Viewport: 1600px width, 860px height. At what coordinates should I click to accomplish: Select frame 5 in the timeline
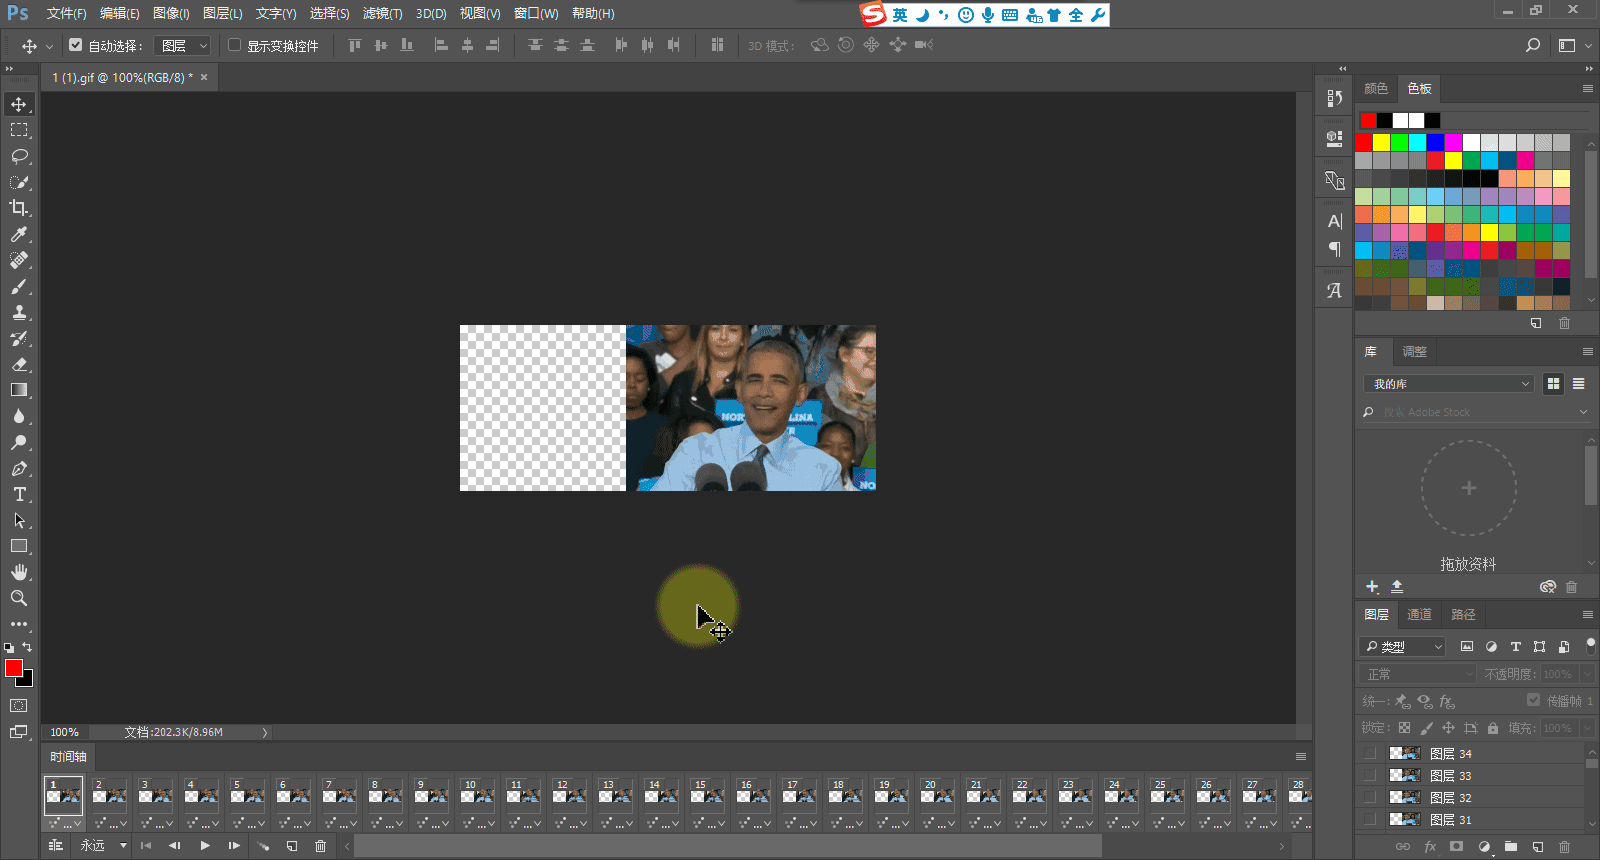coord(247,796)
